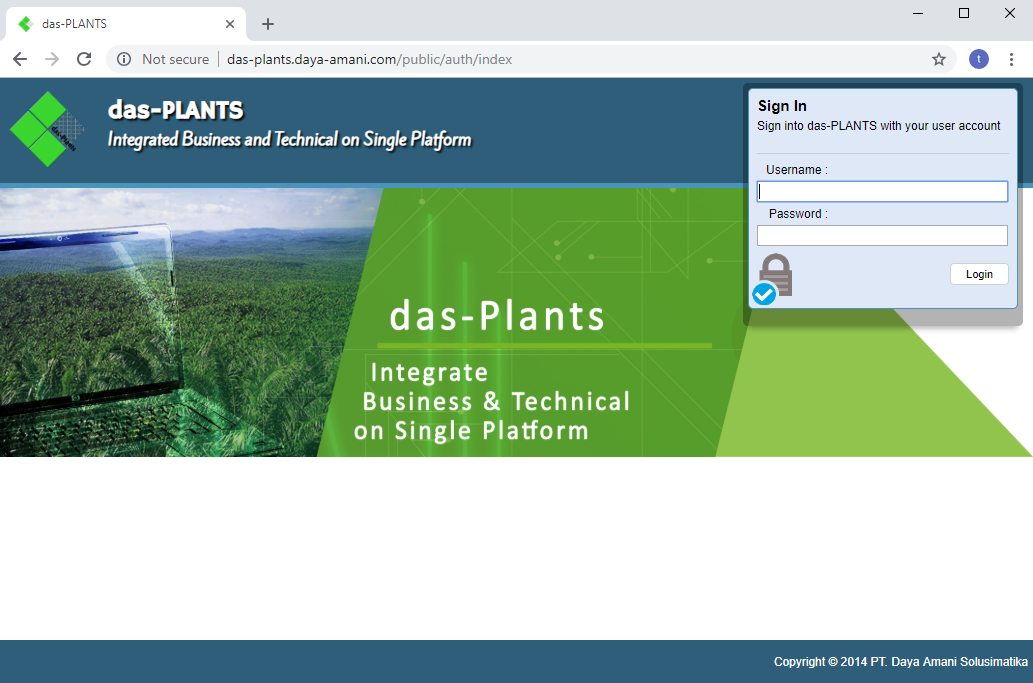Click the das-Plants banner image
This screenshot has width=1033, height=683.
pyautogui.click(x=497, y=322)
